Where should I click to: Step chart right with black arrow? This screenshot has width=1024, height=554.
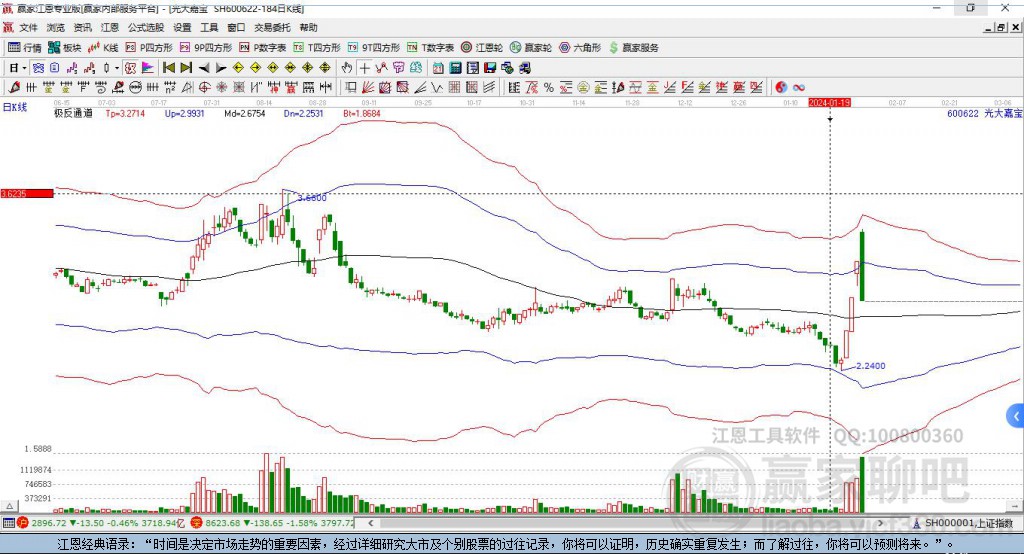(x=221, y=68)
